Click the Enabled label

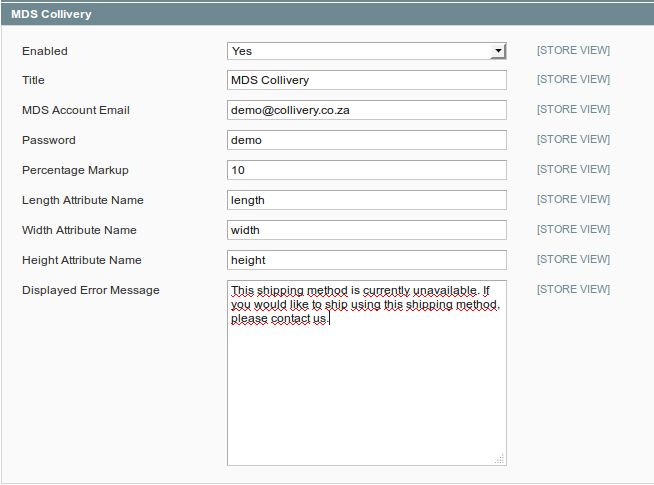(x=45, y=51)
